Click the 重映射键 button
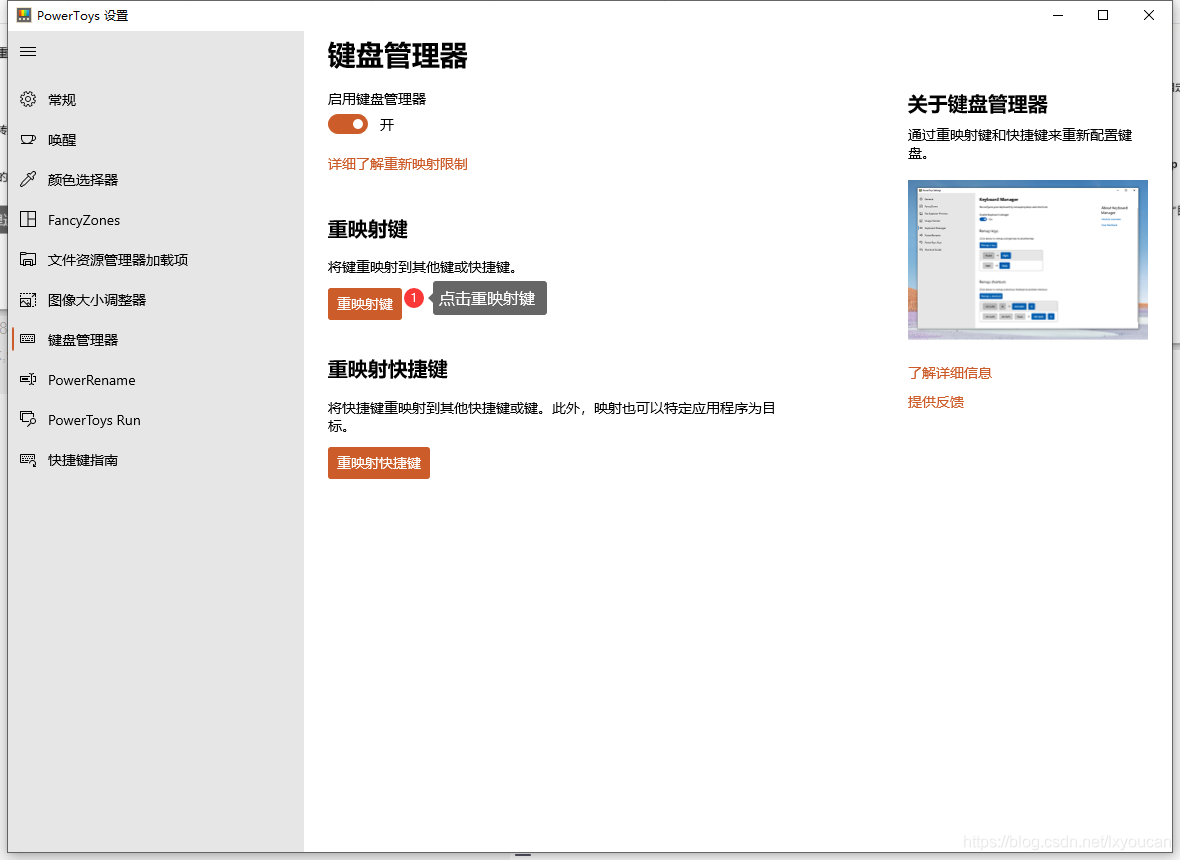Viewport: 1180px width, 860px height. pyautogui.click(x=365, y=304)
